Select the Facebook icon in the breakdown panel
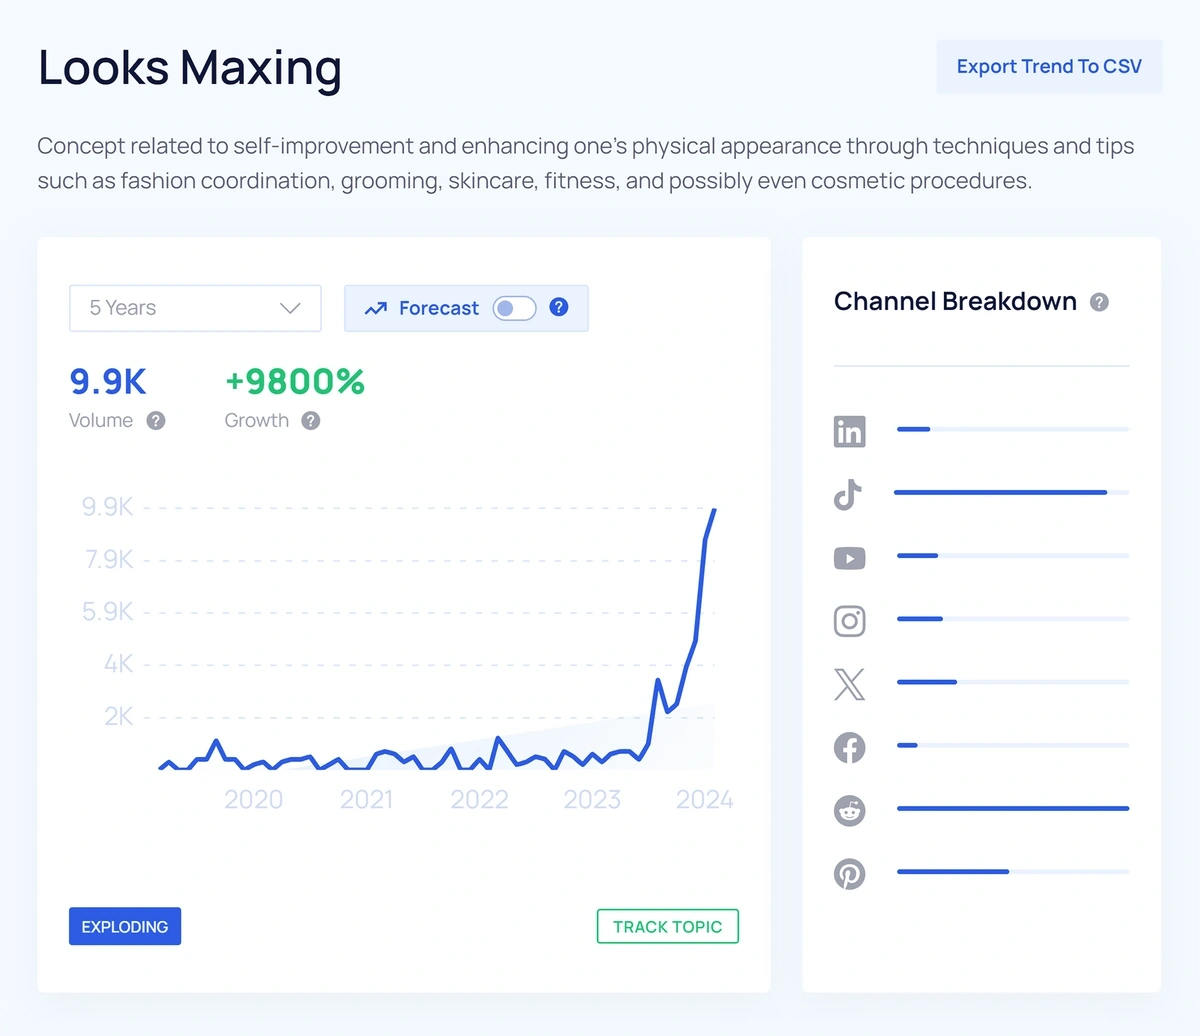The width and height of the screenshot is (1200, 1036). pos(849,747)
